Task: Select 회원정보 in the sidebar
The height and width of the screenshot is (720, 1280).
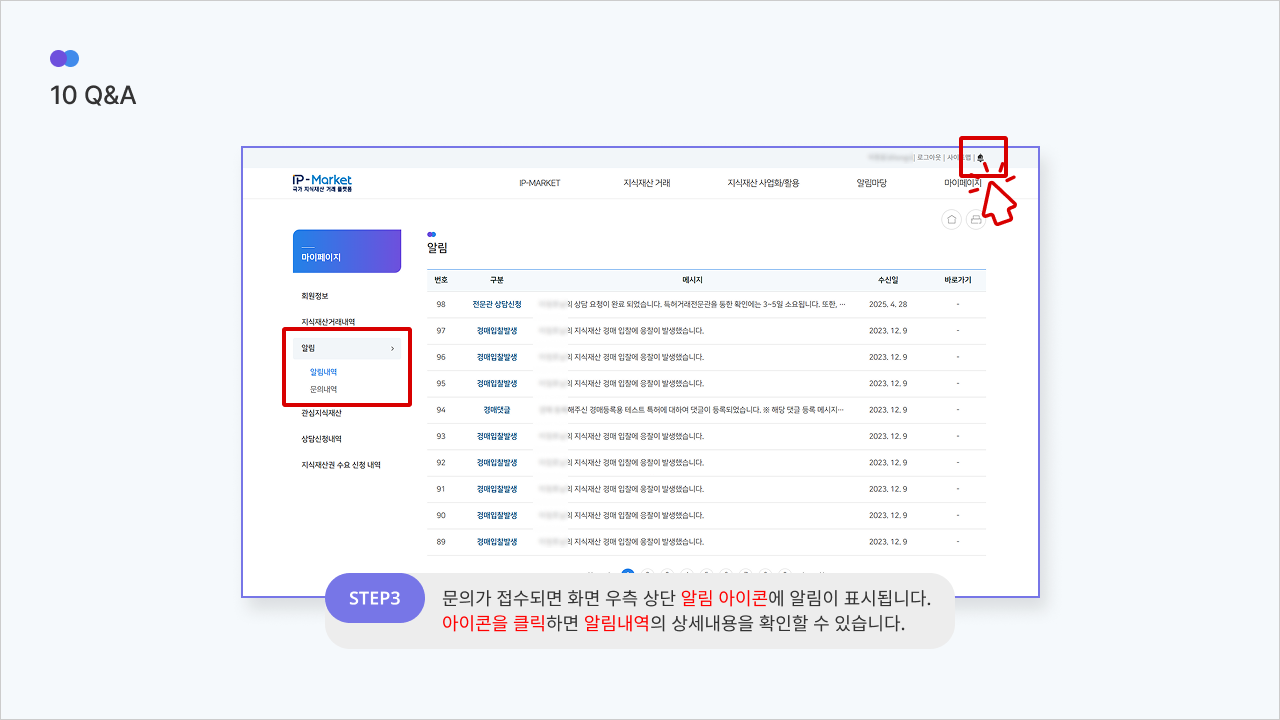Action: pos(315,296)
